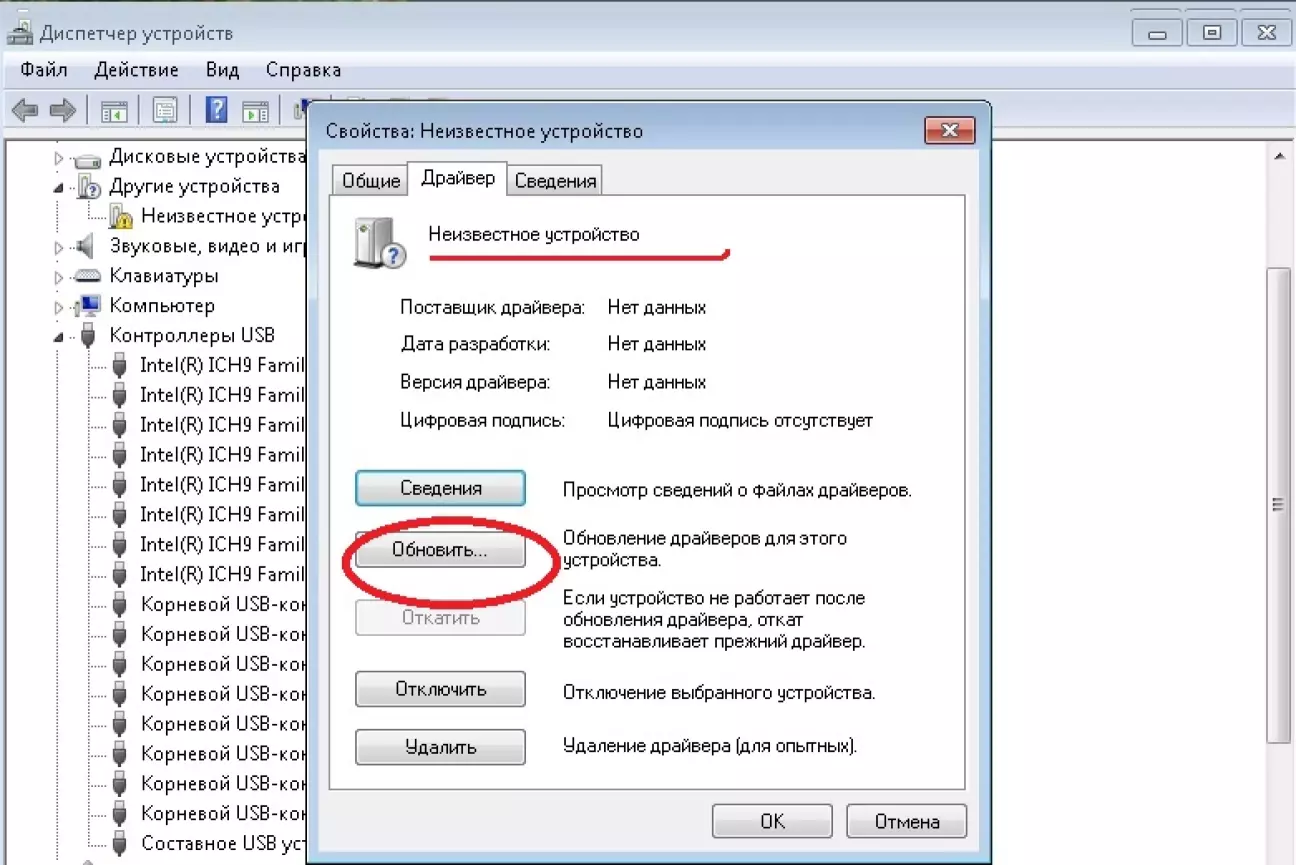Collapse the Контроллеры USB node
Screen dimensions: 1296x865
coord(59,337)
